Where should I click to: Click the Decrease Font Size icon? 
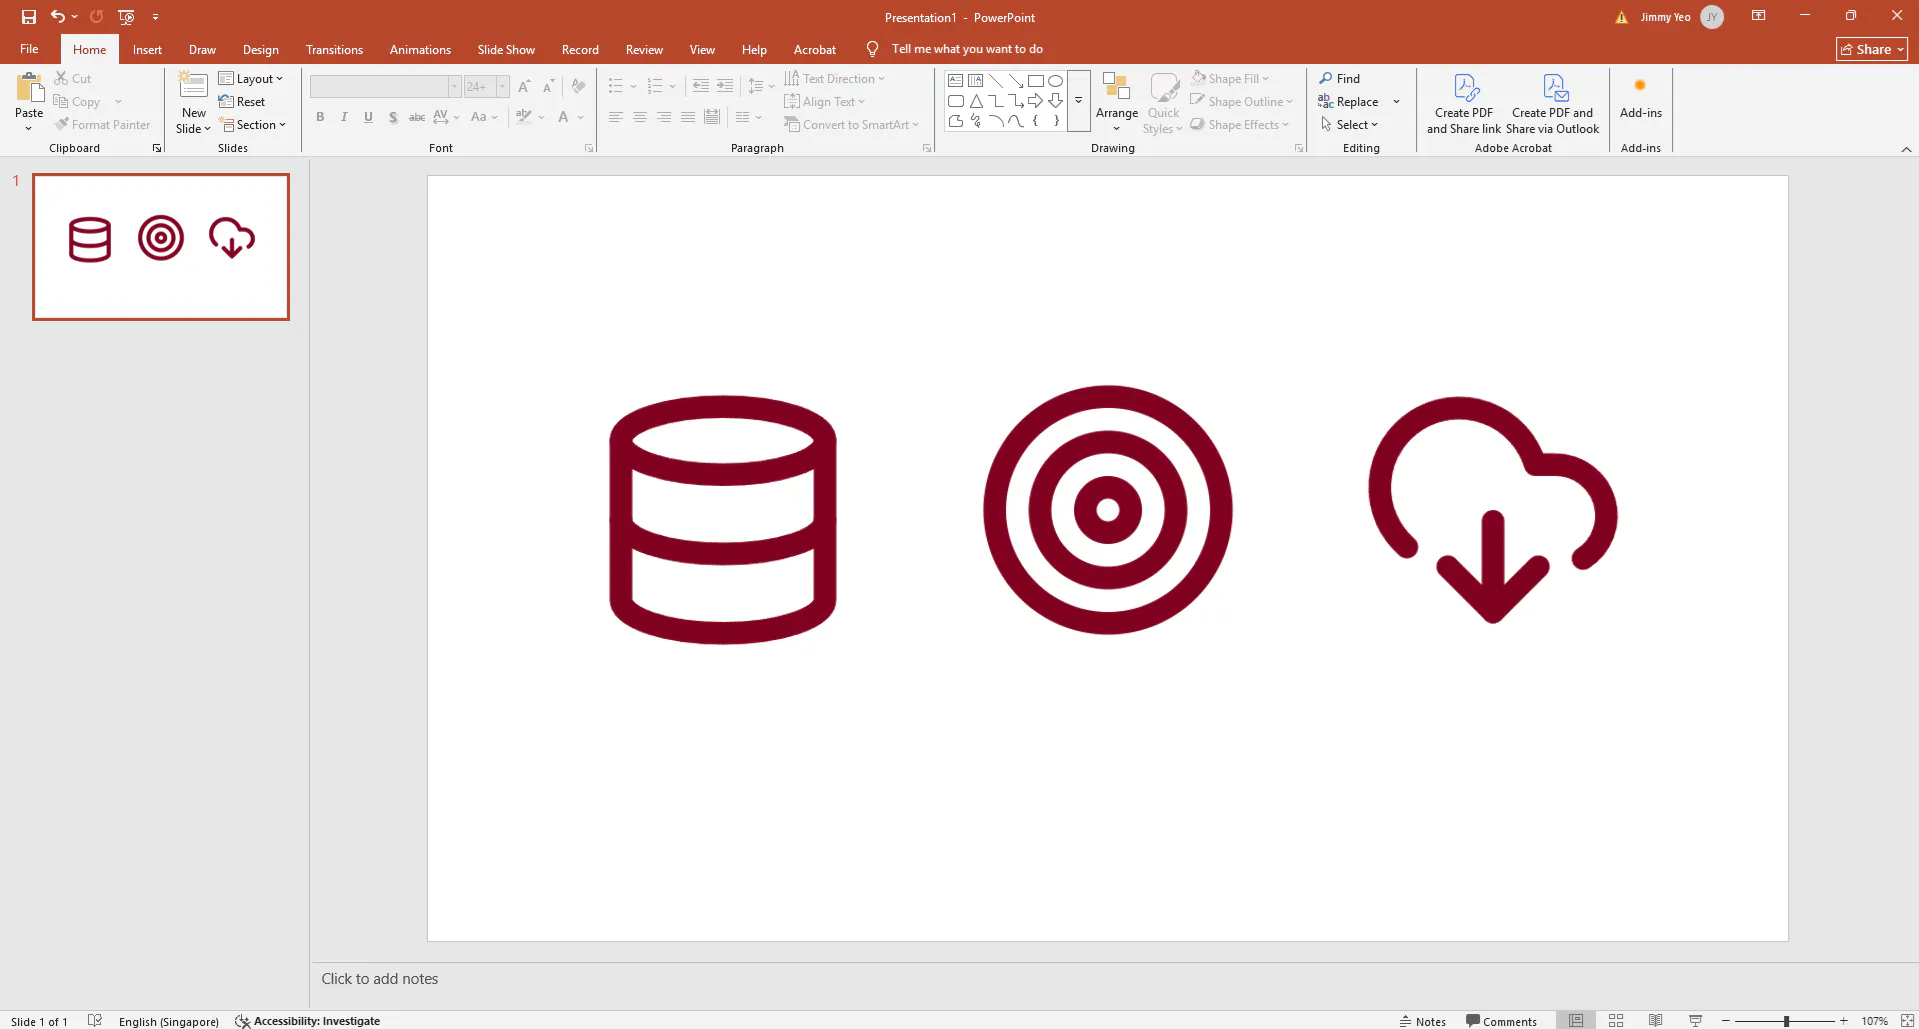[548, 87]
